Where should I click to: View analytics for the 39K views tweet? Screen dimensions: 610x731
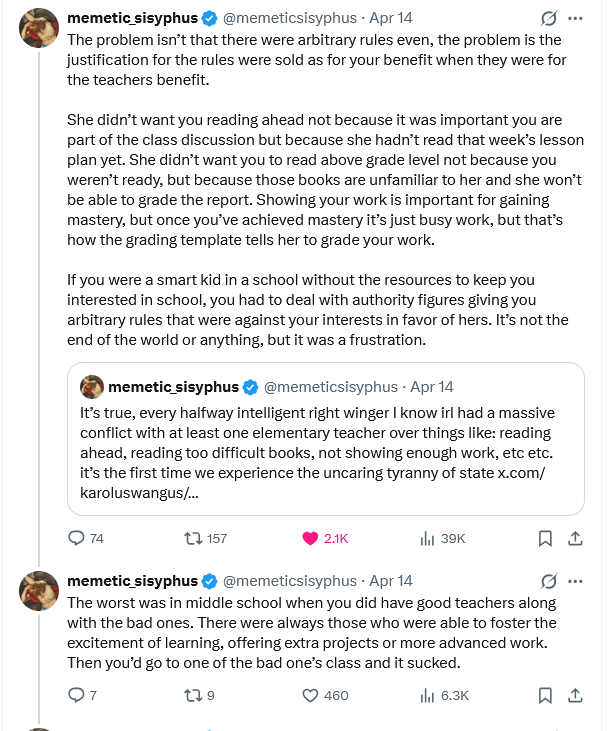[428, 538]
